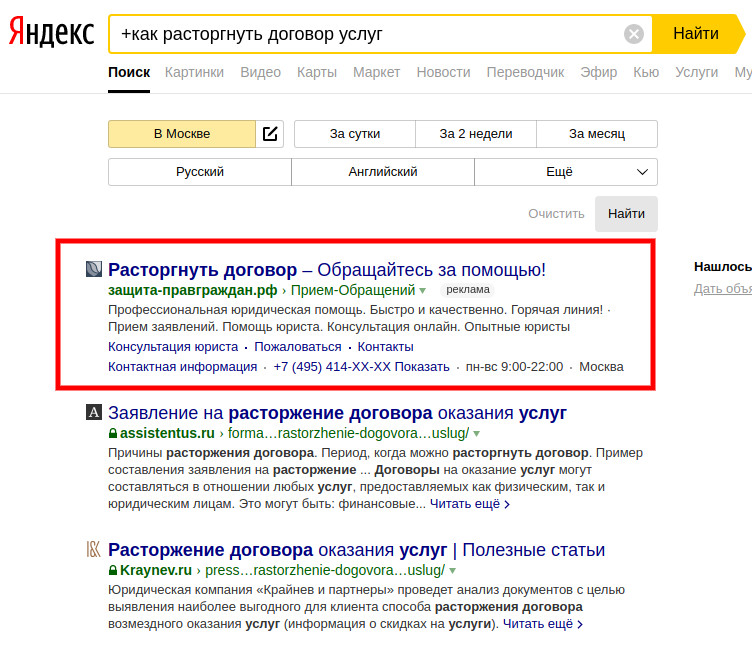Select the Английский language filter
This screenshot has height=645, width=752.
click(x=383, y=172)
